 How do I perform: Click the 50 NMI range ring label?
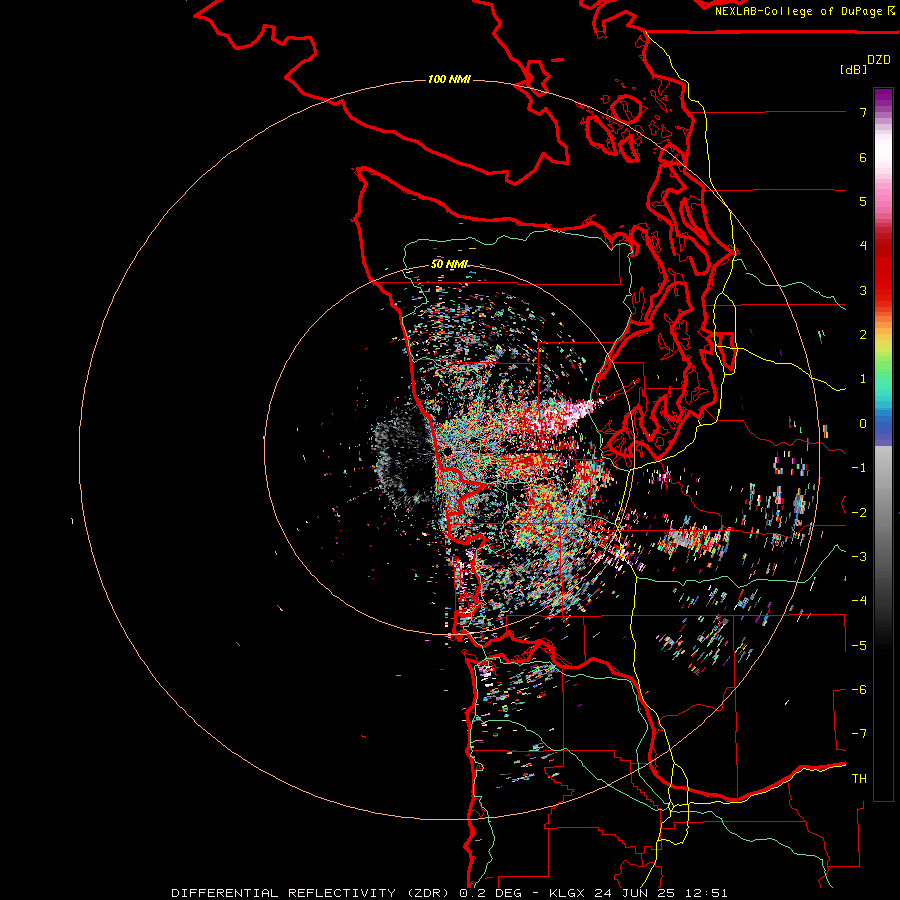click(449, 264)
